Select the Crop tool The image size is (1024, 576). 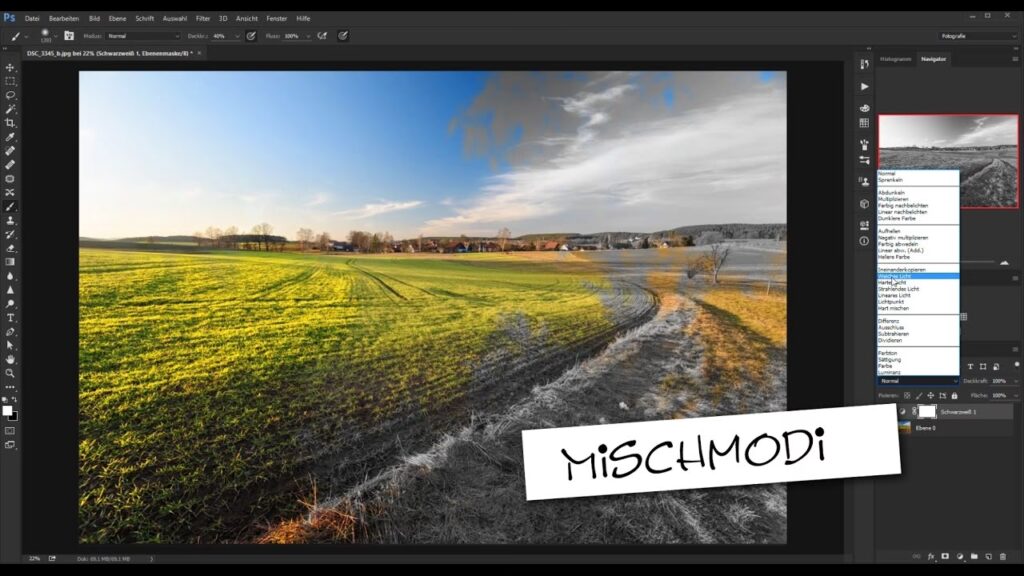pos(10,123)
